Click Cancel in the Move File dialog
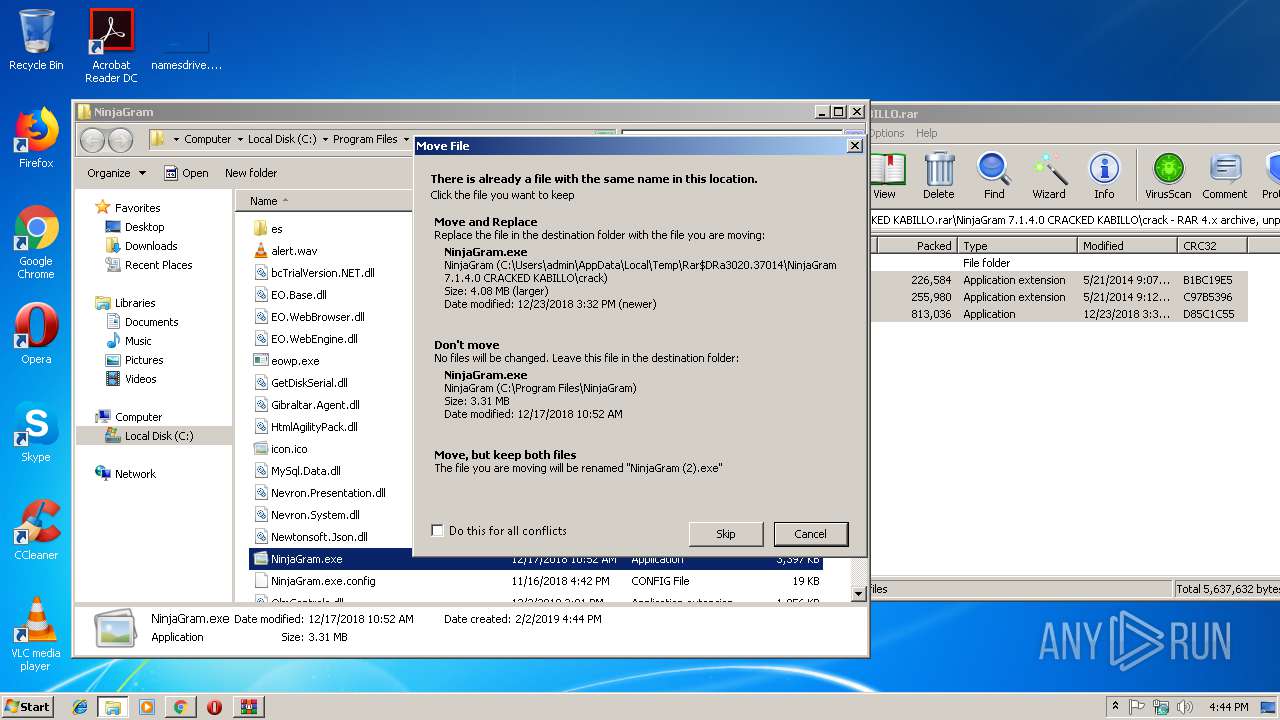 pyautogui.click(x=810, y=534)
